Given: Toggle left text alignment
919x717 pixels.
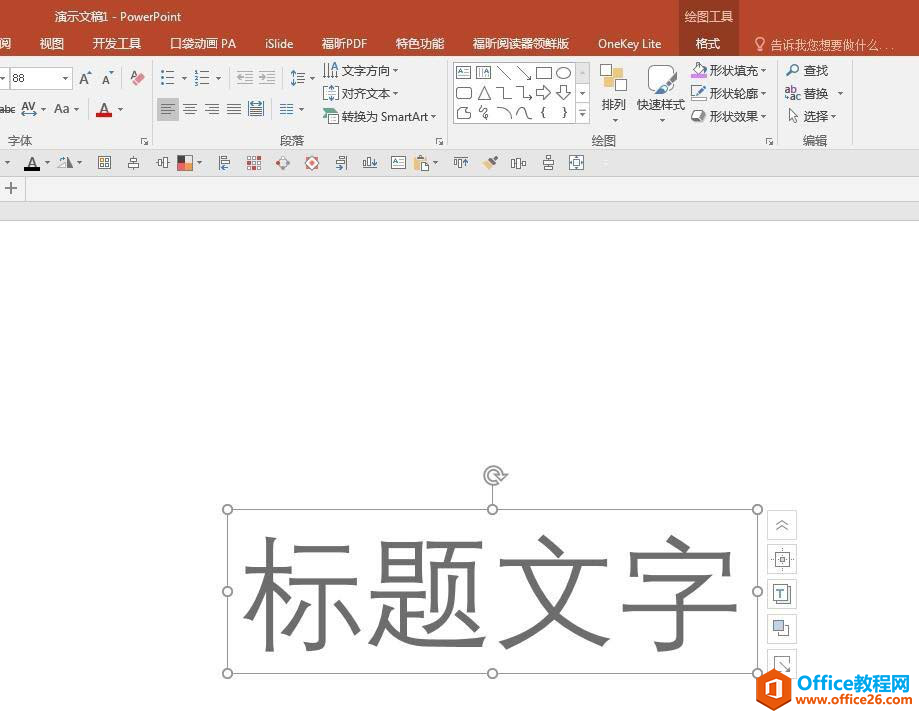Looking at the screenshot, I should pos(167,109).
